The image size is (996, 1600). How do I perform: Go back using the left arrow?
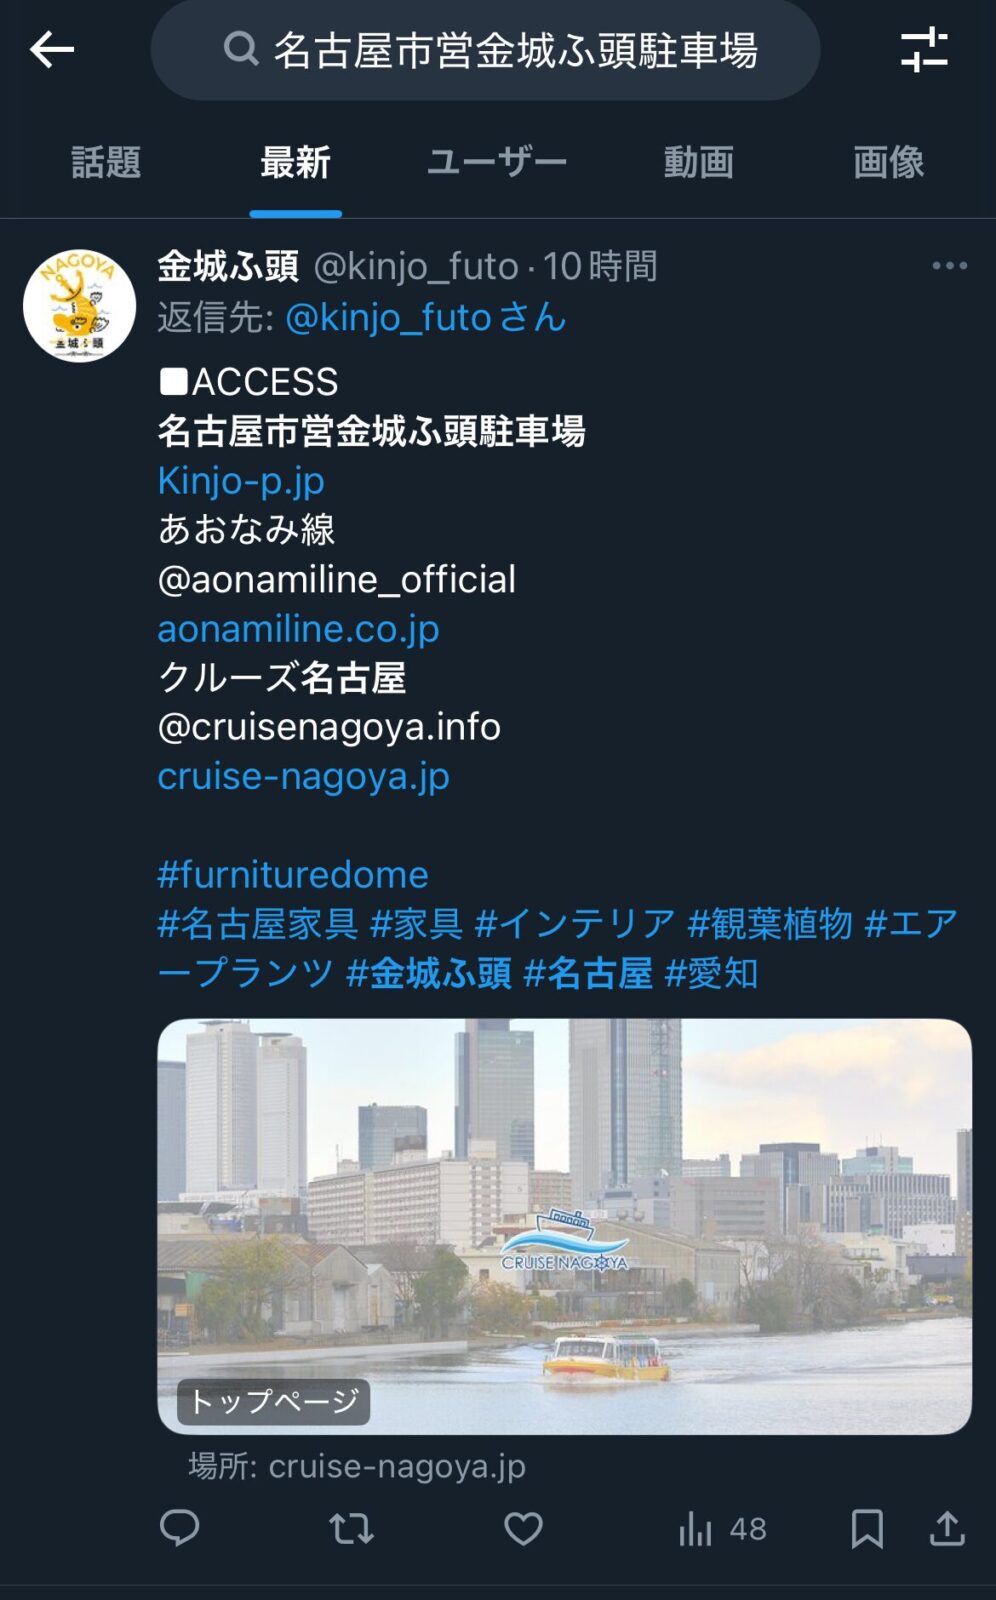coord(52,49)
